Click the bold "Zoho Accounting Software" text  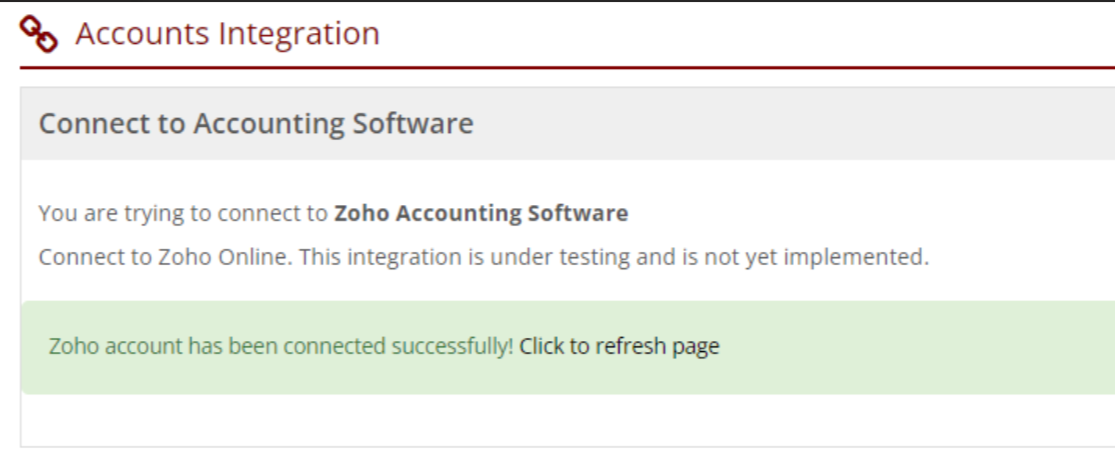(x=481, y=213)
